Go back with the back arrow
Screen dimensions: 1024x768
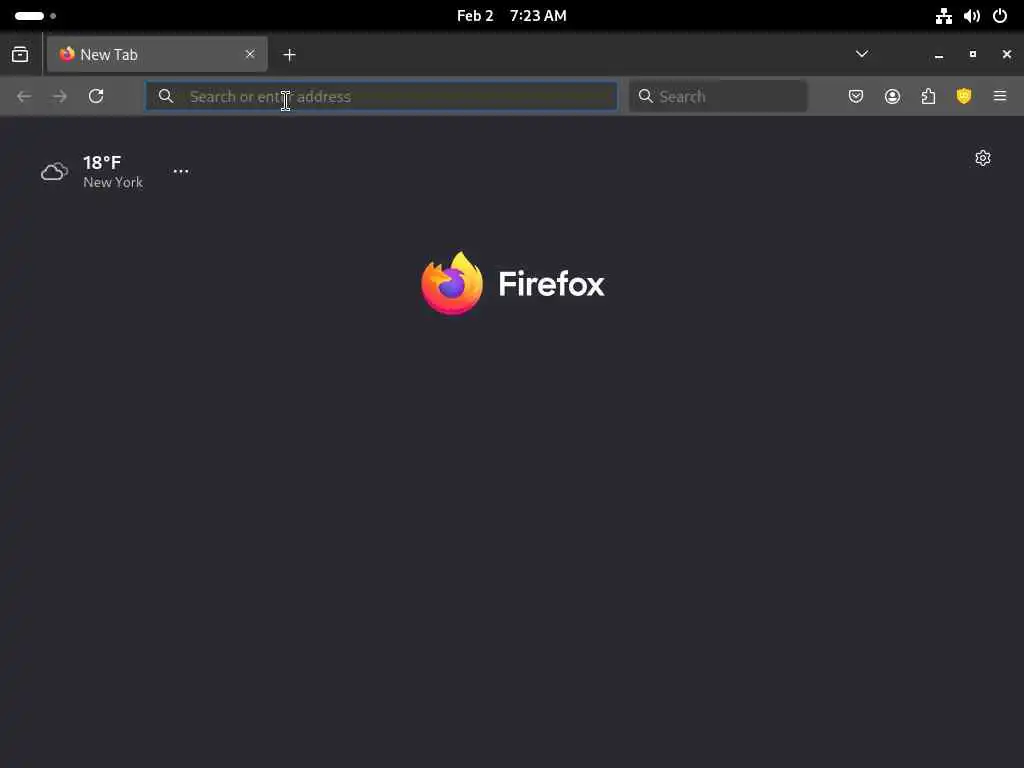pos(24,97)
